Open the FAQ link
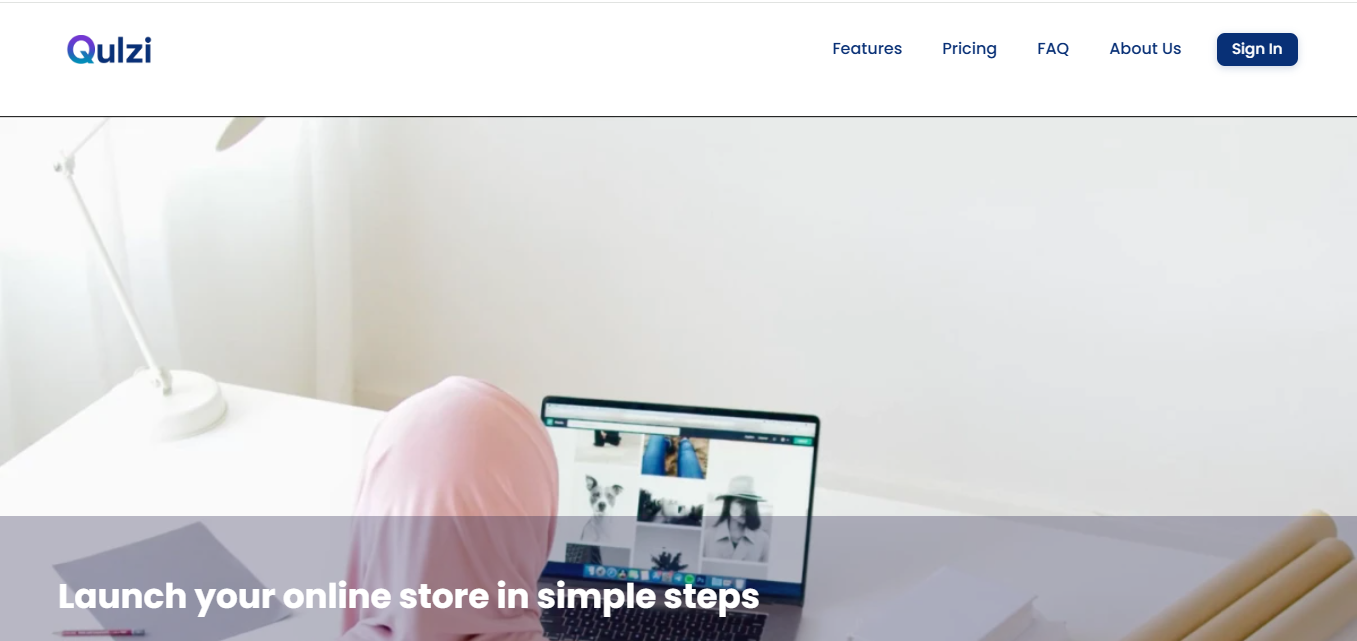Screen dimensions: 1357x641 coord(1053,49)
